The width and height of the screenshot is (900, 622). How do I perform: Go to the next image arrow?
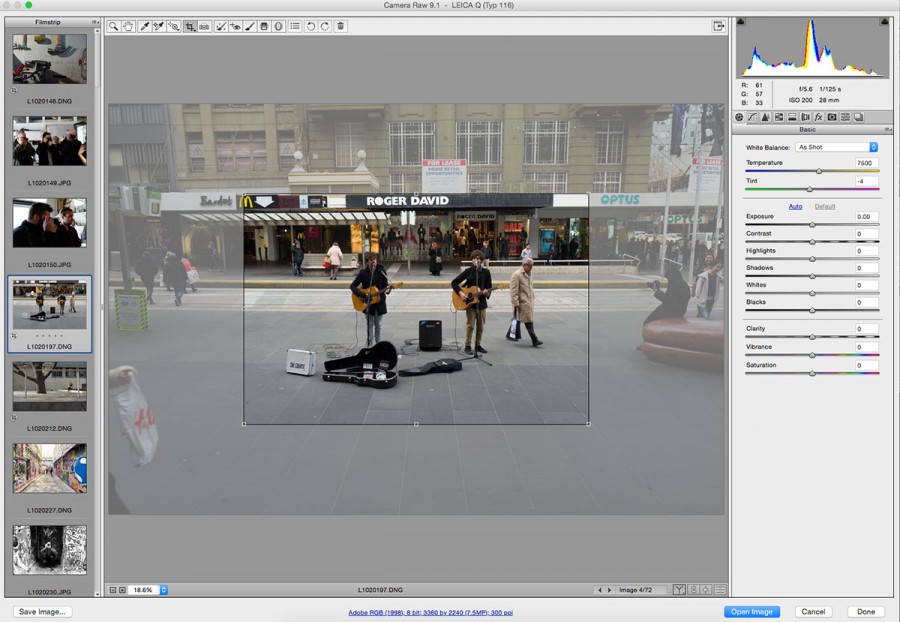[x=609, y=590]
